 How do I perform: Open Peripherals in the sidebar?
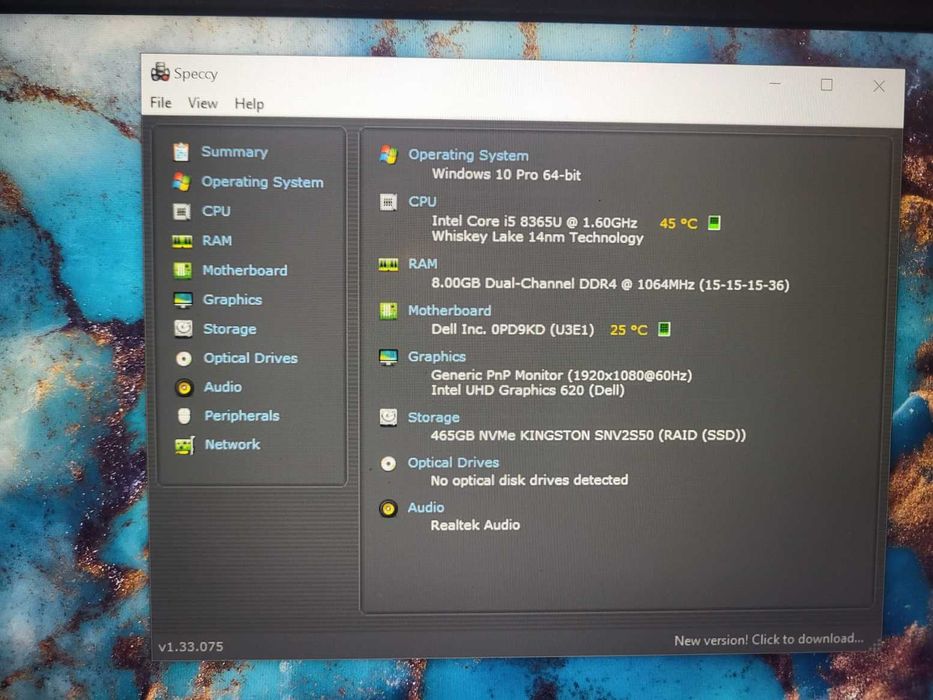242,415
